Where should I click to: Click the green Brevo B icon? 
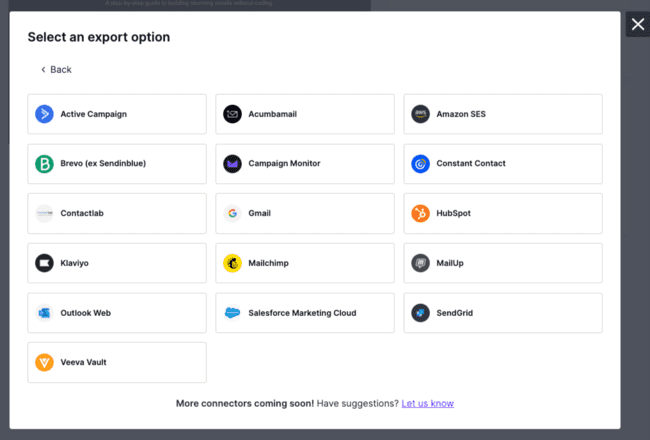click(44, 164)
